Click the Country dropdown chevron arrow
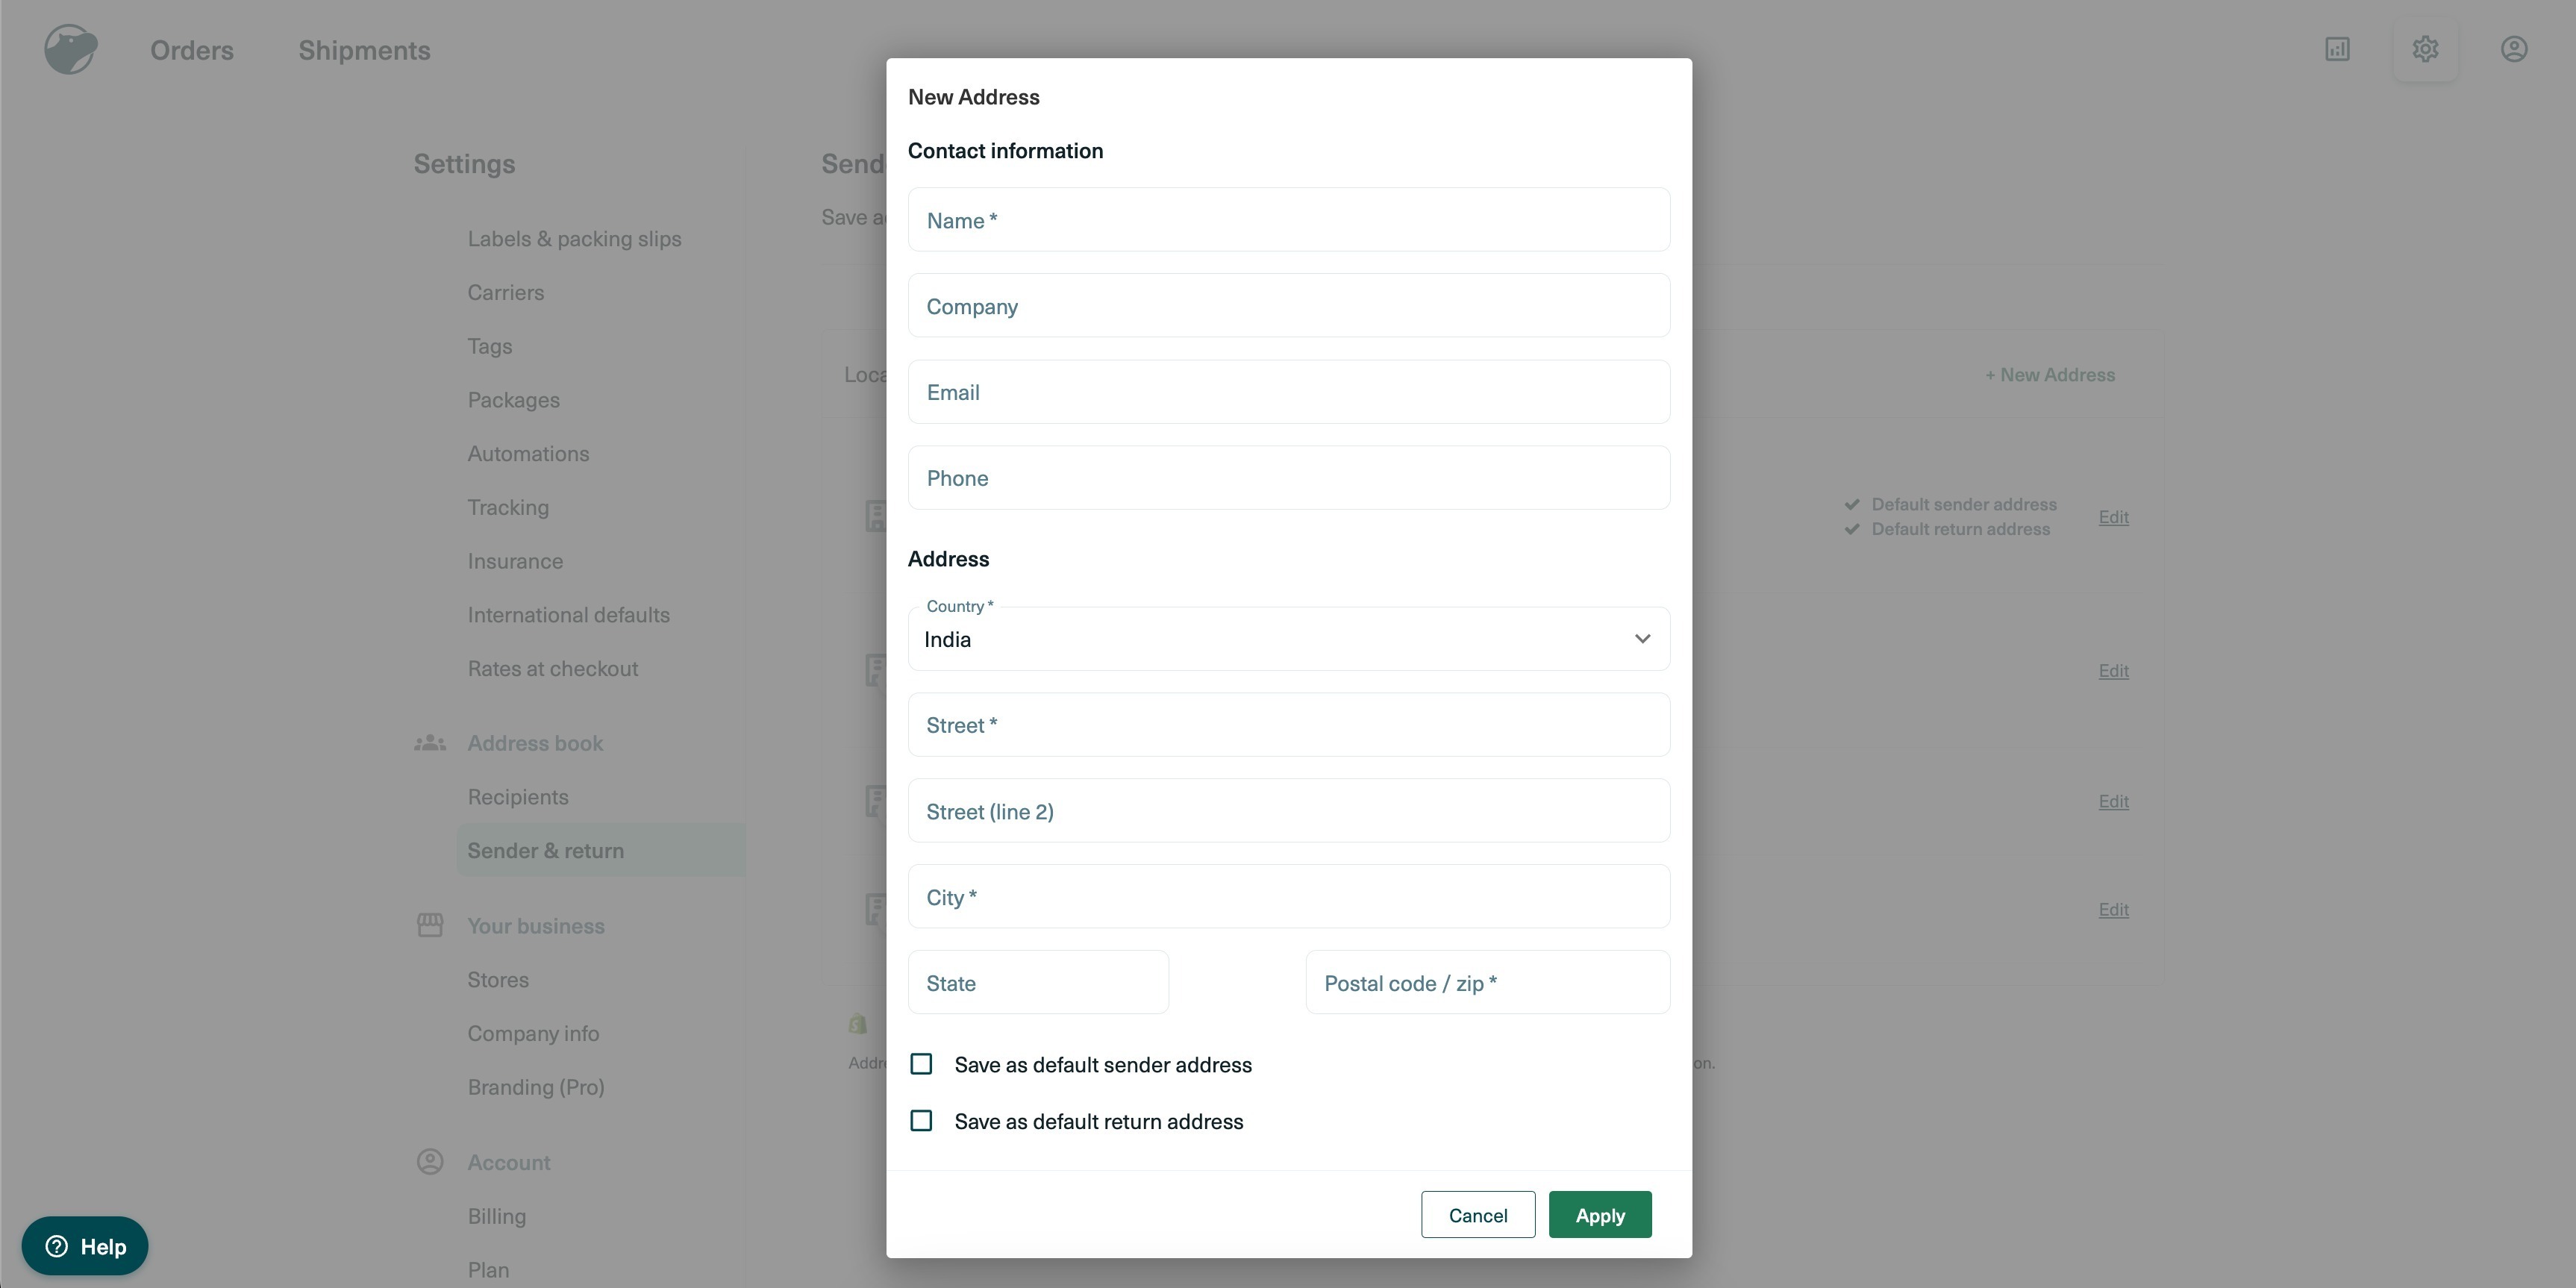 point(1642,639)
